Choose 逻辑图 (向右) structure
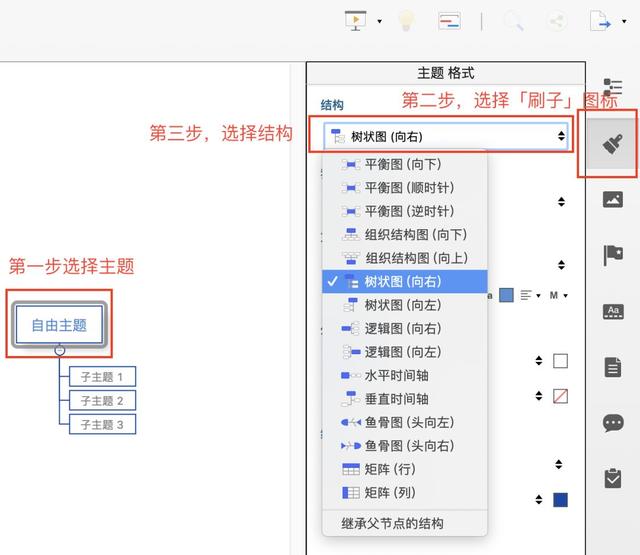Viewport: 640px width, 555px height. [x=405, y=329]
